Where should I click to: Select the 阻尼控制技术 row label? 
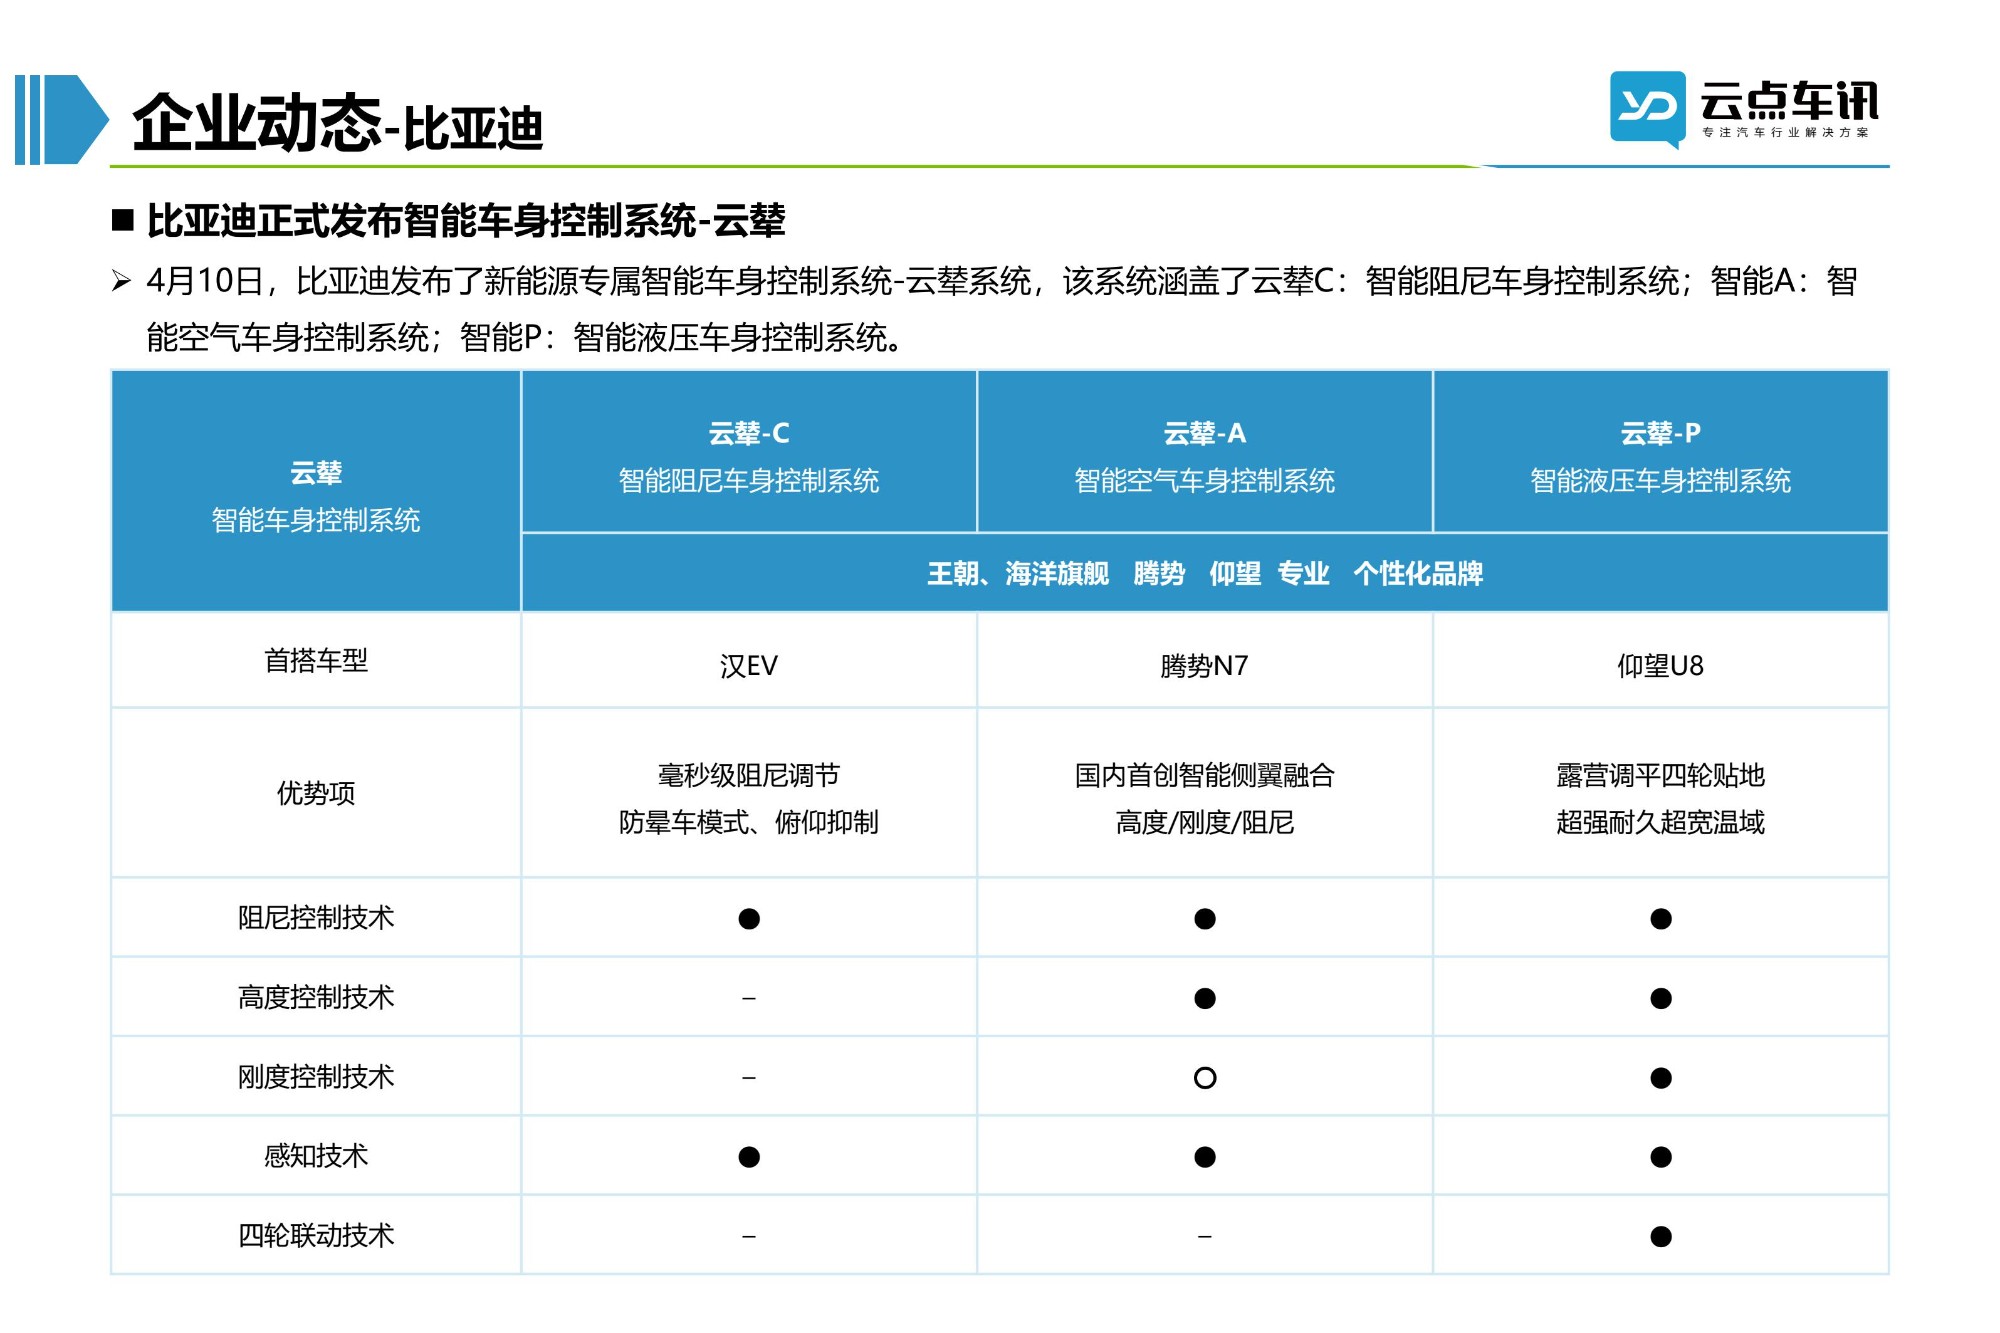click(316, 917)
